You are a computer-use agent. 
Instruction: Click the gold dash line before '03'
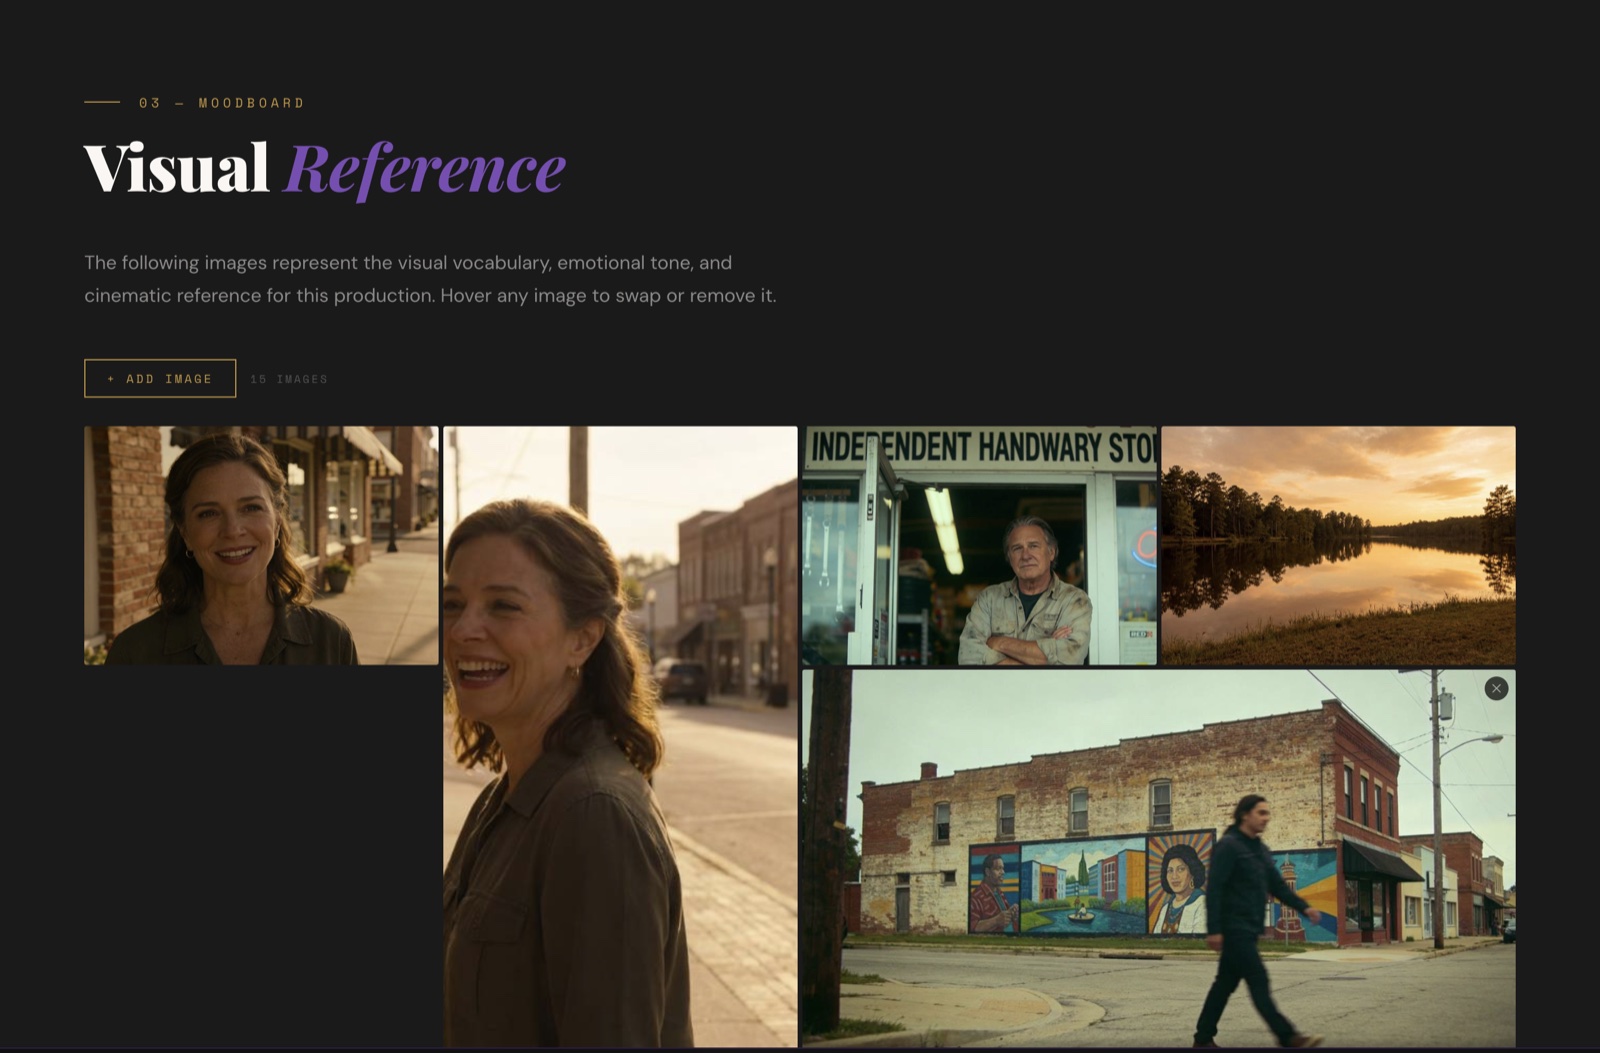102,102
